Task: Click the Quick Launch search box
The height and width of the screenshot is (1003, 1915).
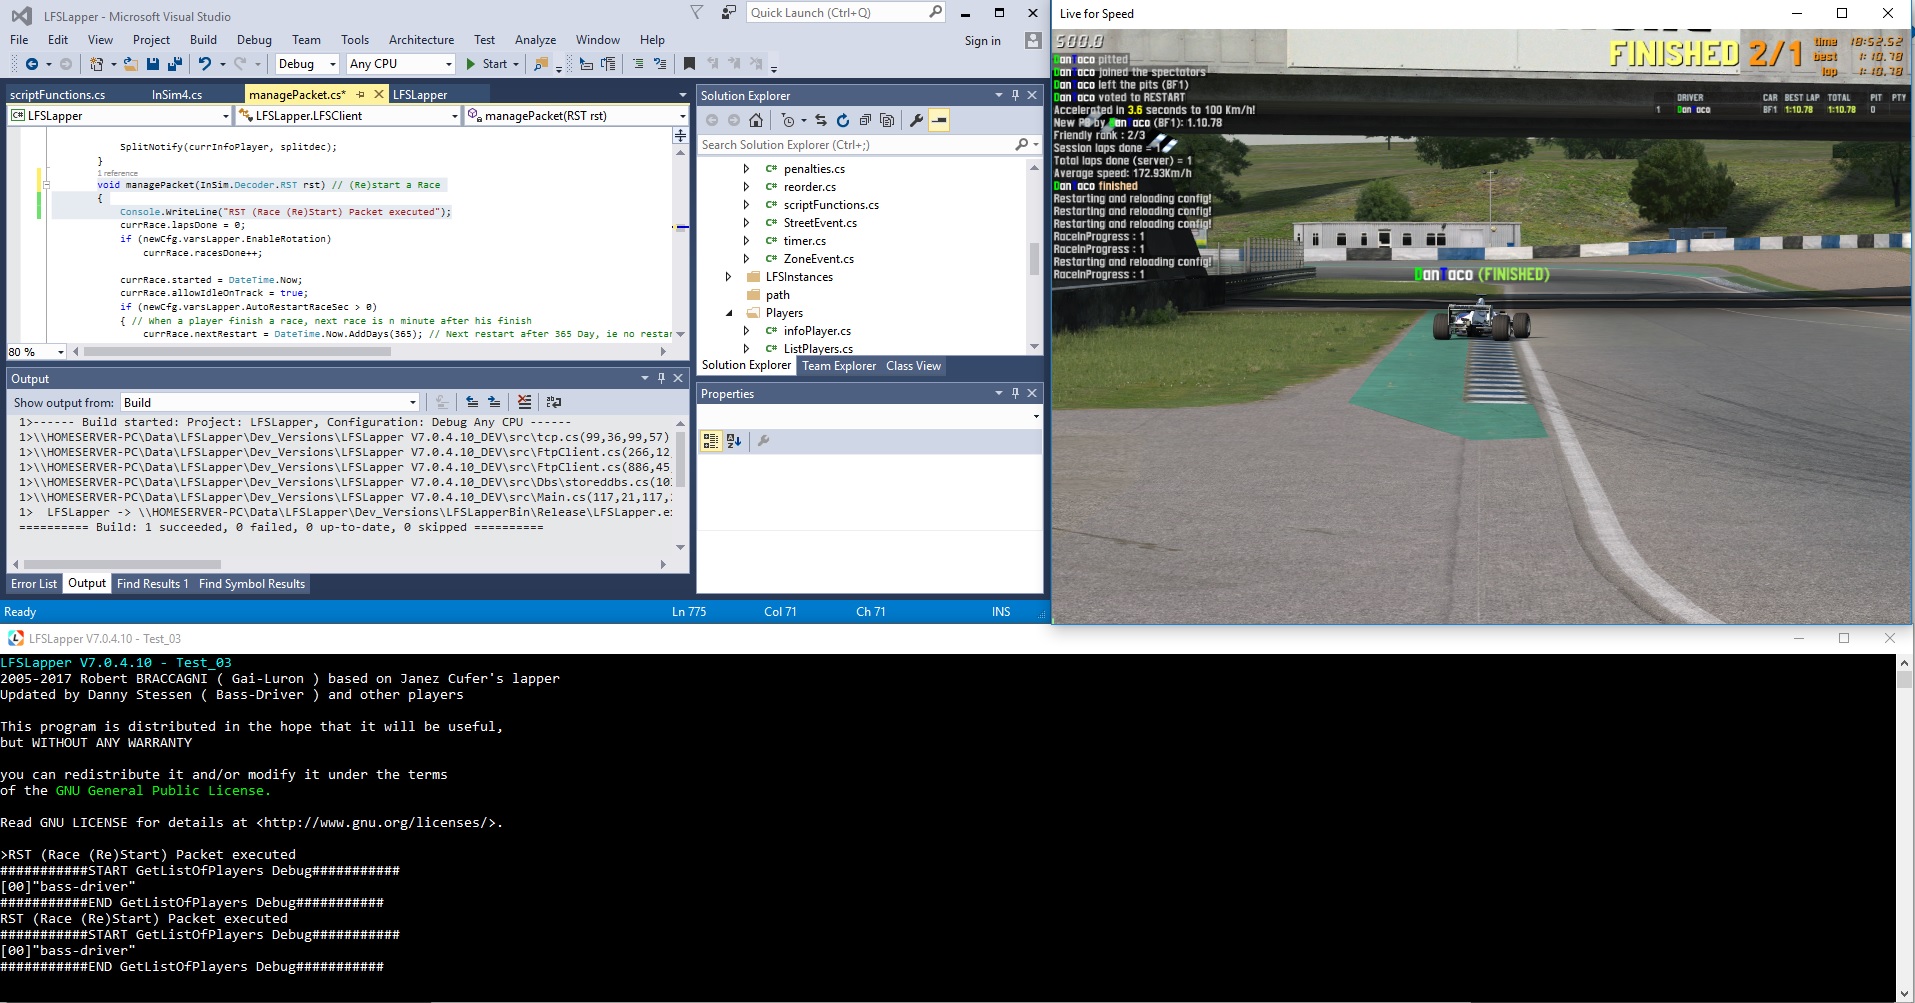Action: [x=845, y=13]
